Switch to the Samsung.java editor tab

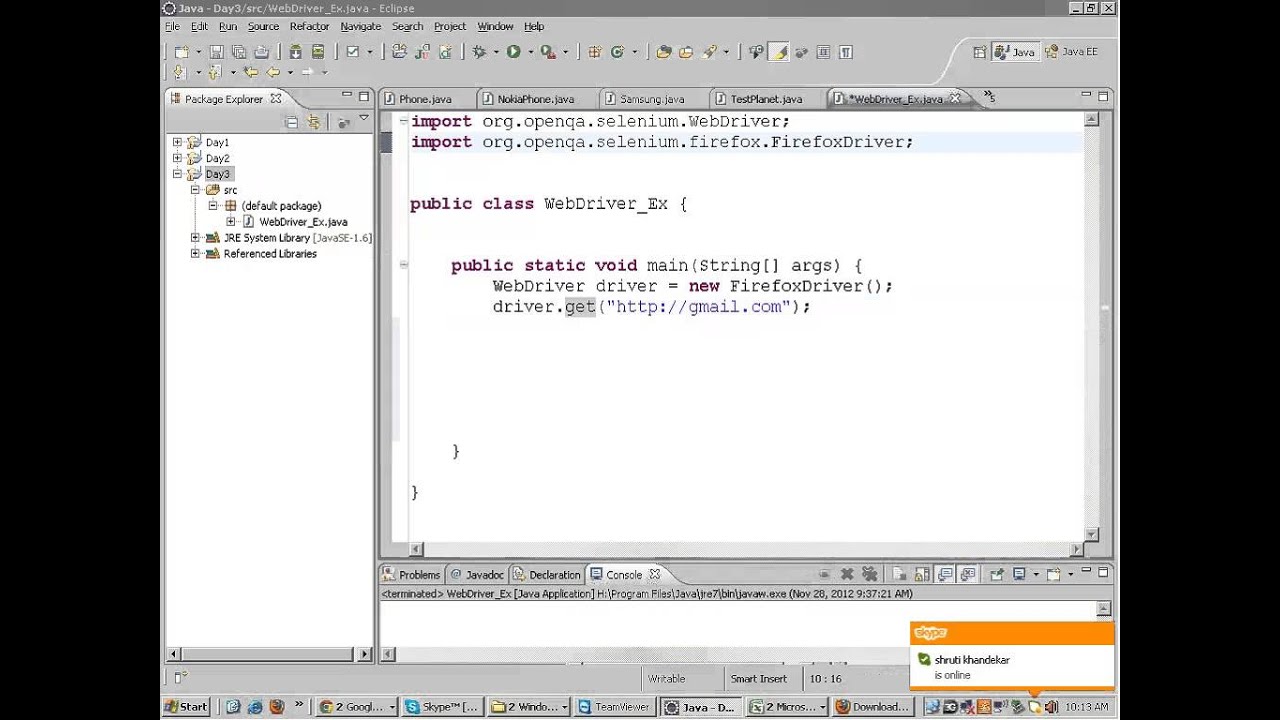click(x=651, y=99)
